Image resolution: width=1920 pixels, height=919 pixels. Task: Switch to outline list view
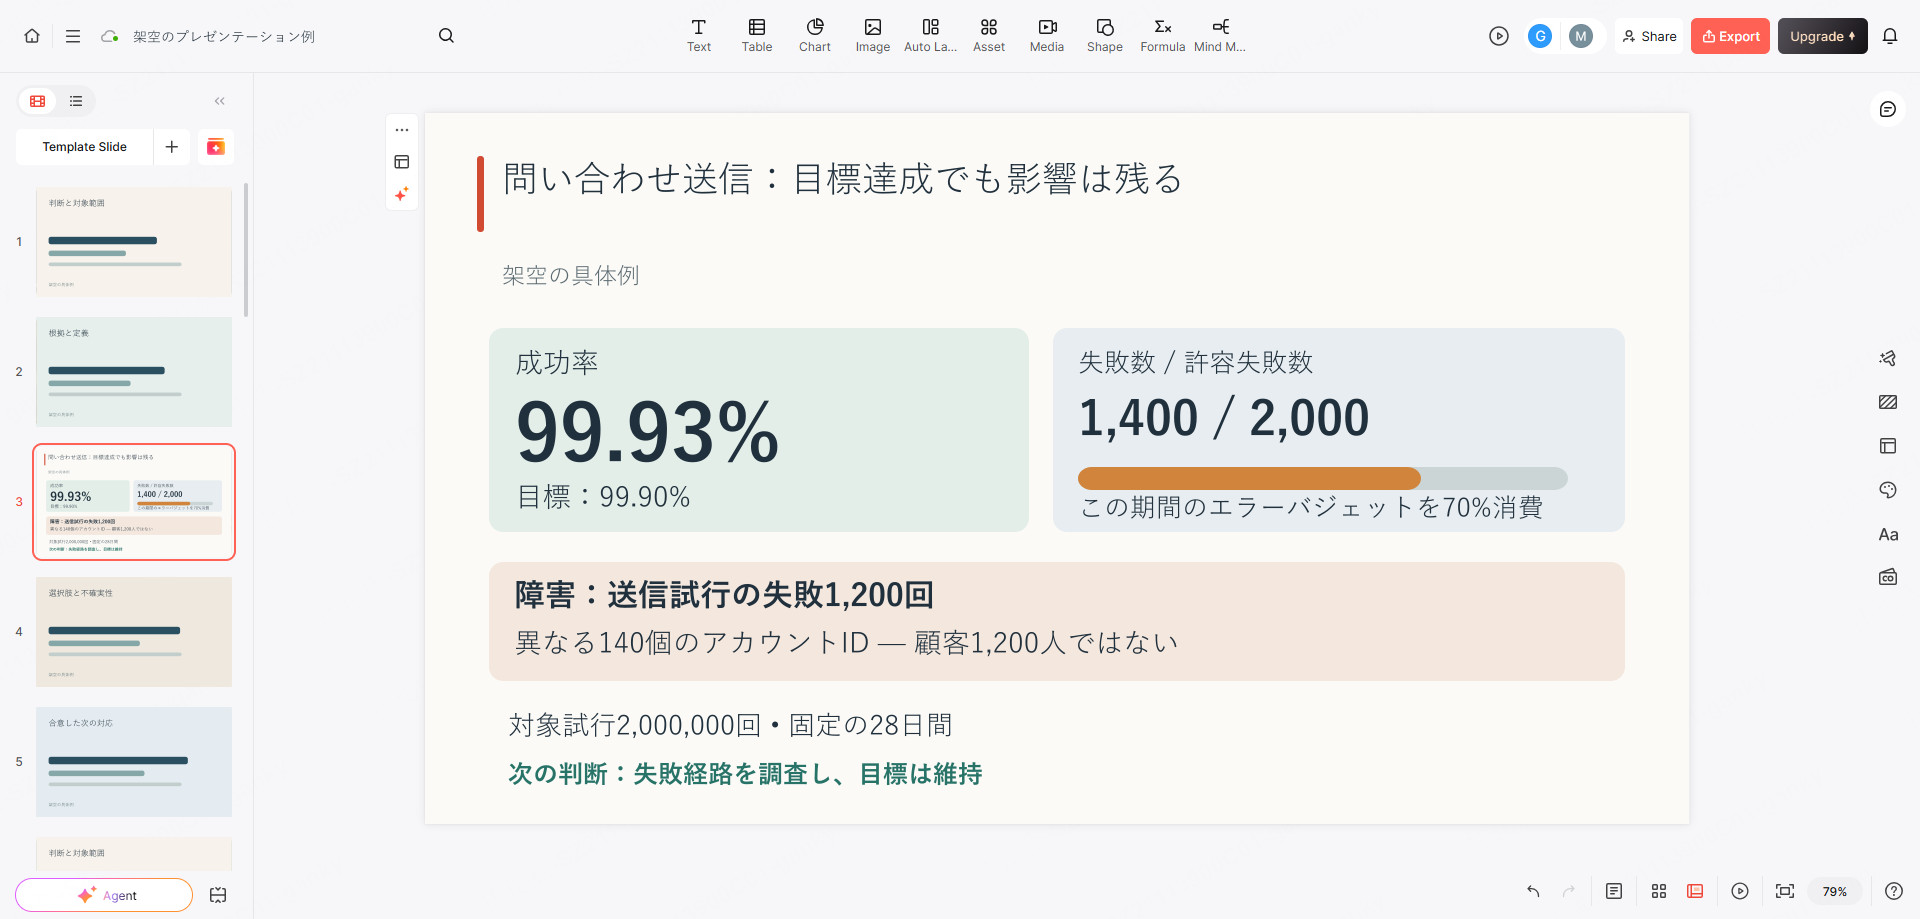76,101
